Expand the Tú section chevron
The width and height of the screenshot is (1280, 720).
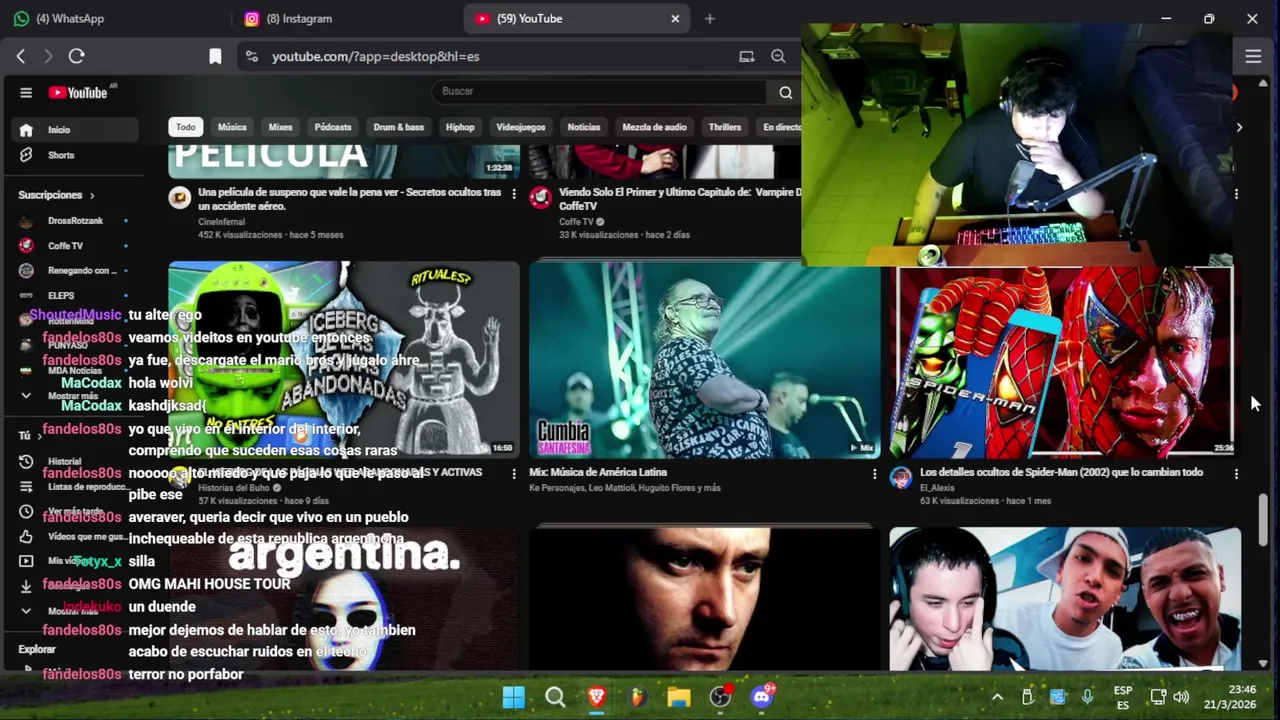(x=40, y=436)
